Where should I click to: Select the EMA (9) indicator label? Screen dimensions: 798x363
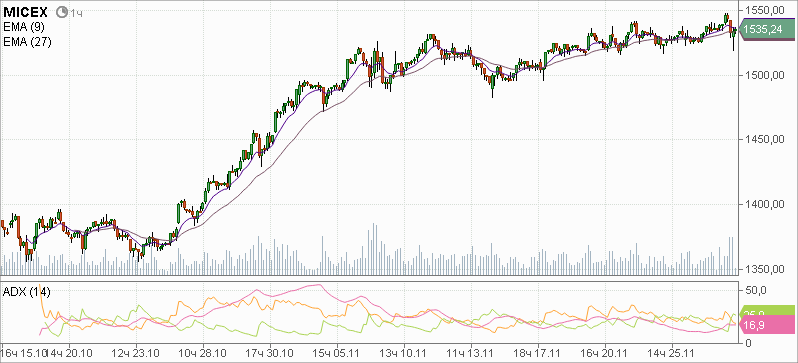tap(23, 26)
